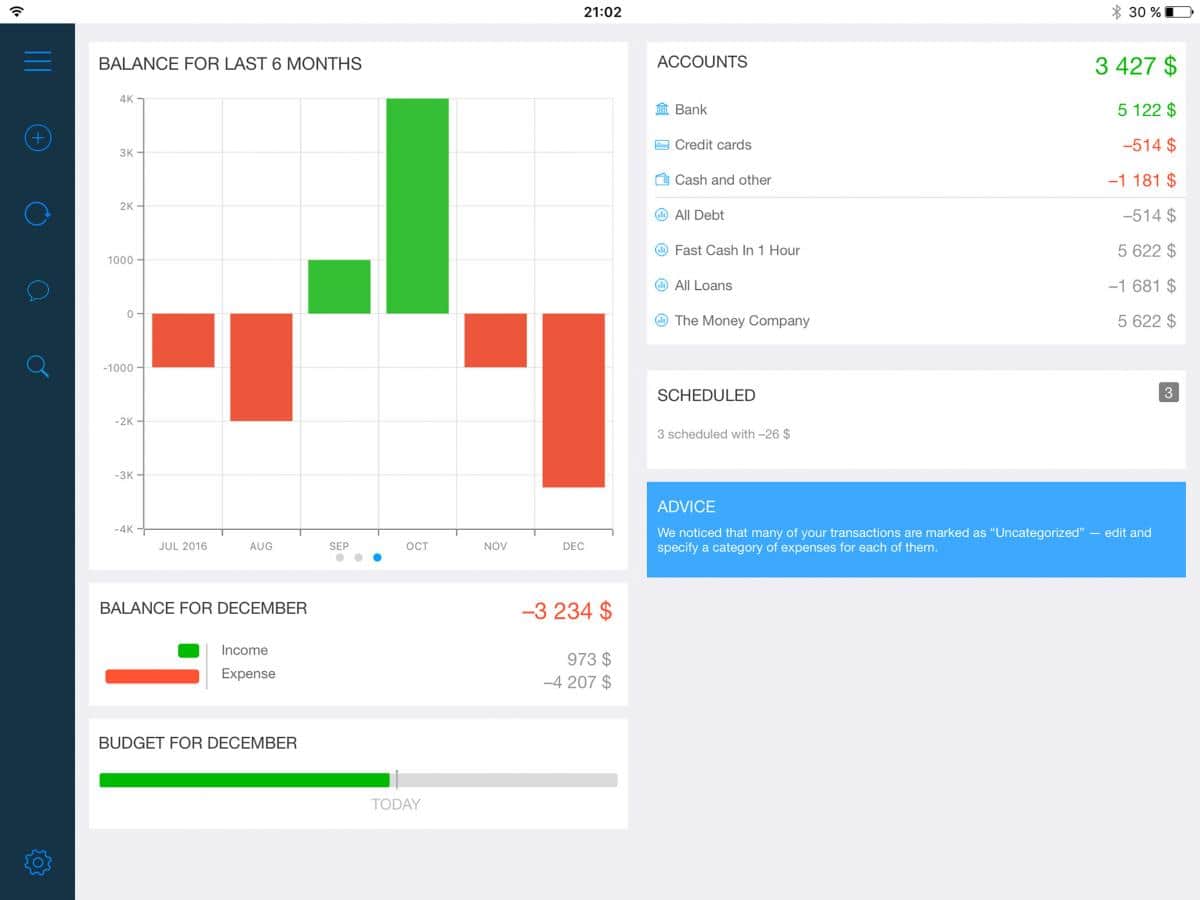Click the sync refresh icon
This screenshot has height=900, width=1200.
[x=37, y=213]
